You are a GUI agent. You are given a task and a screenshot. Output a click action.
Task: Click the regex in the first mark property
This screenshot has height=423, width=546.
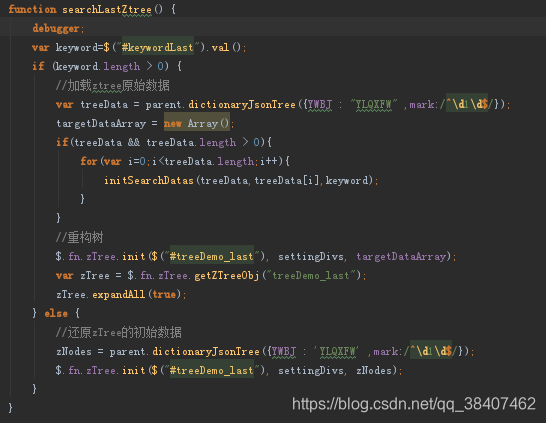(x=467, y=104)
